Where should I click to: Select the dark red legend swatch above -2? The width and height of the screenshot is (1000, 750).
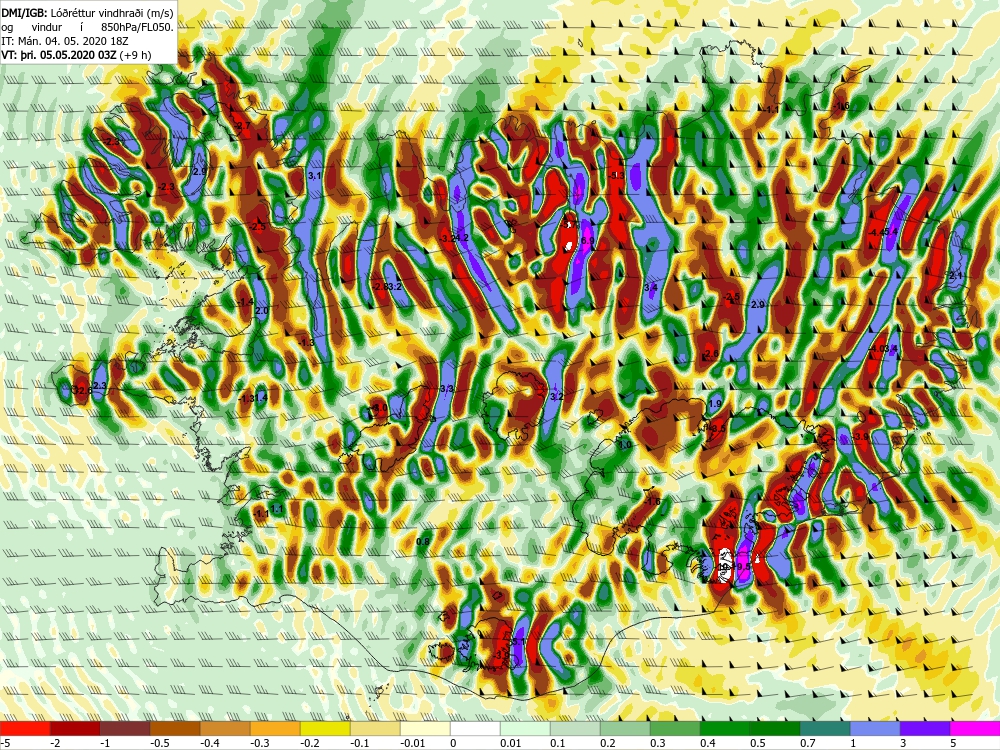pyautogui.click(x=75, y=728)
